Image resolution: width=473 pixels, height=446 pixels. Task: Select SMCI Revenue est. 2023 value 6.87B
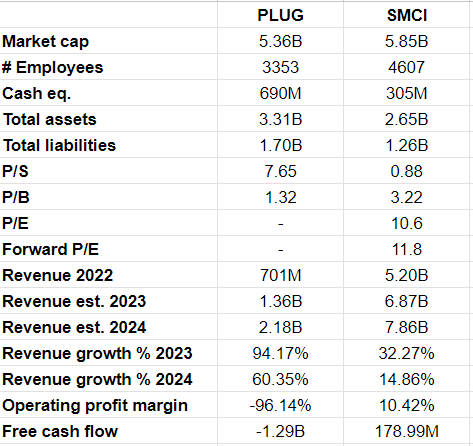tap(406, 301)
